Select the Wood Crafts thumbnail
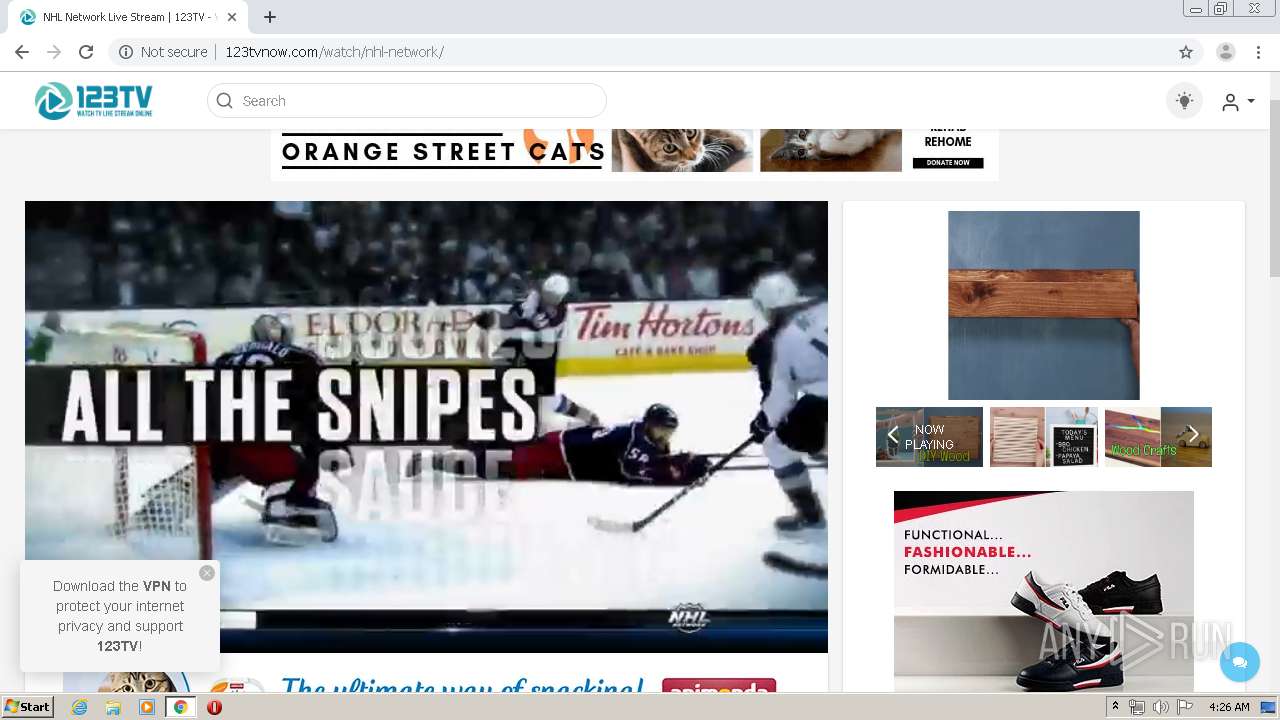Image resolution: width=1280 pixels, height=720 pixels. click(x=1158, y=437)
